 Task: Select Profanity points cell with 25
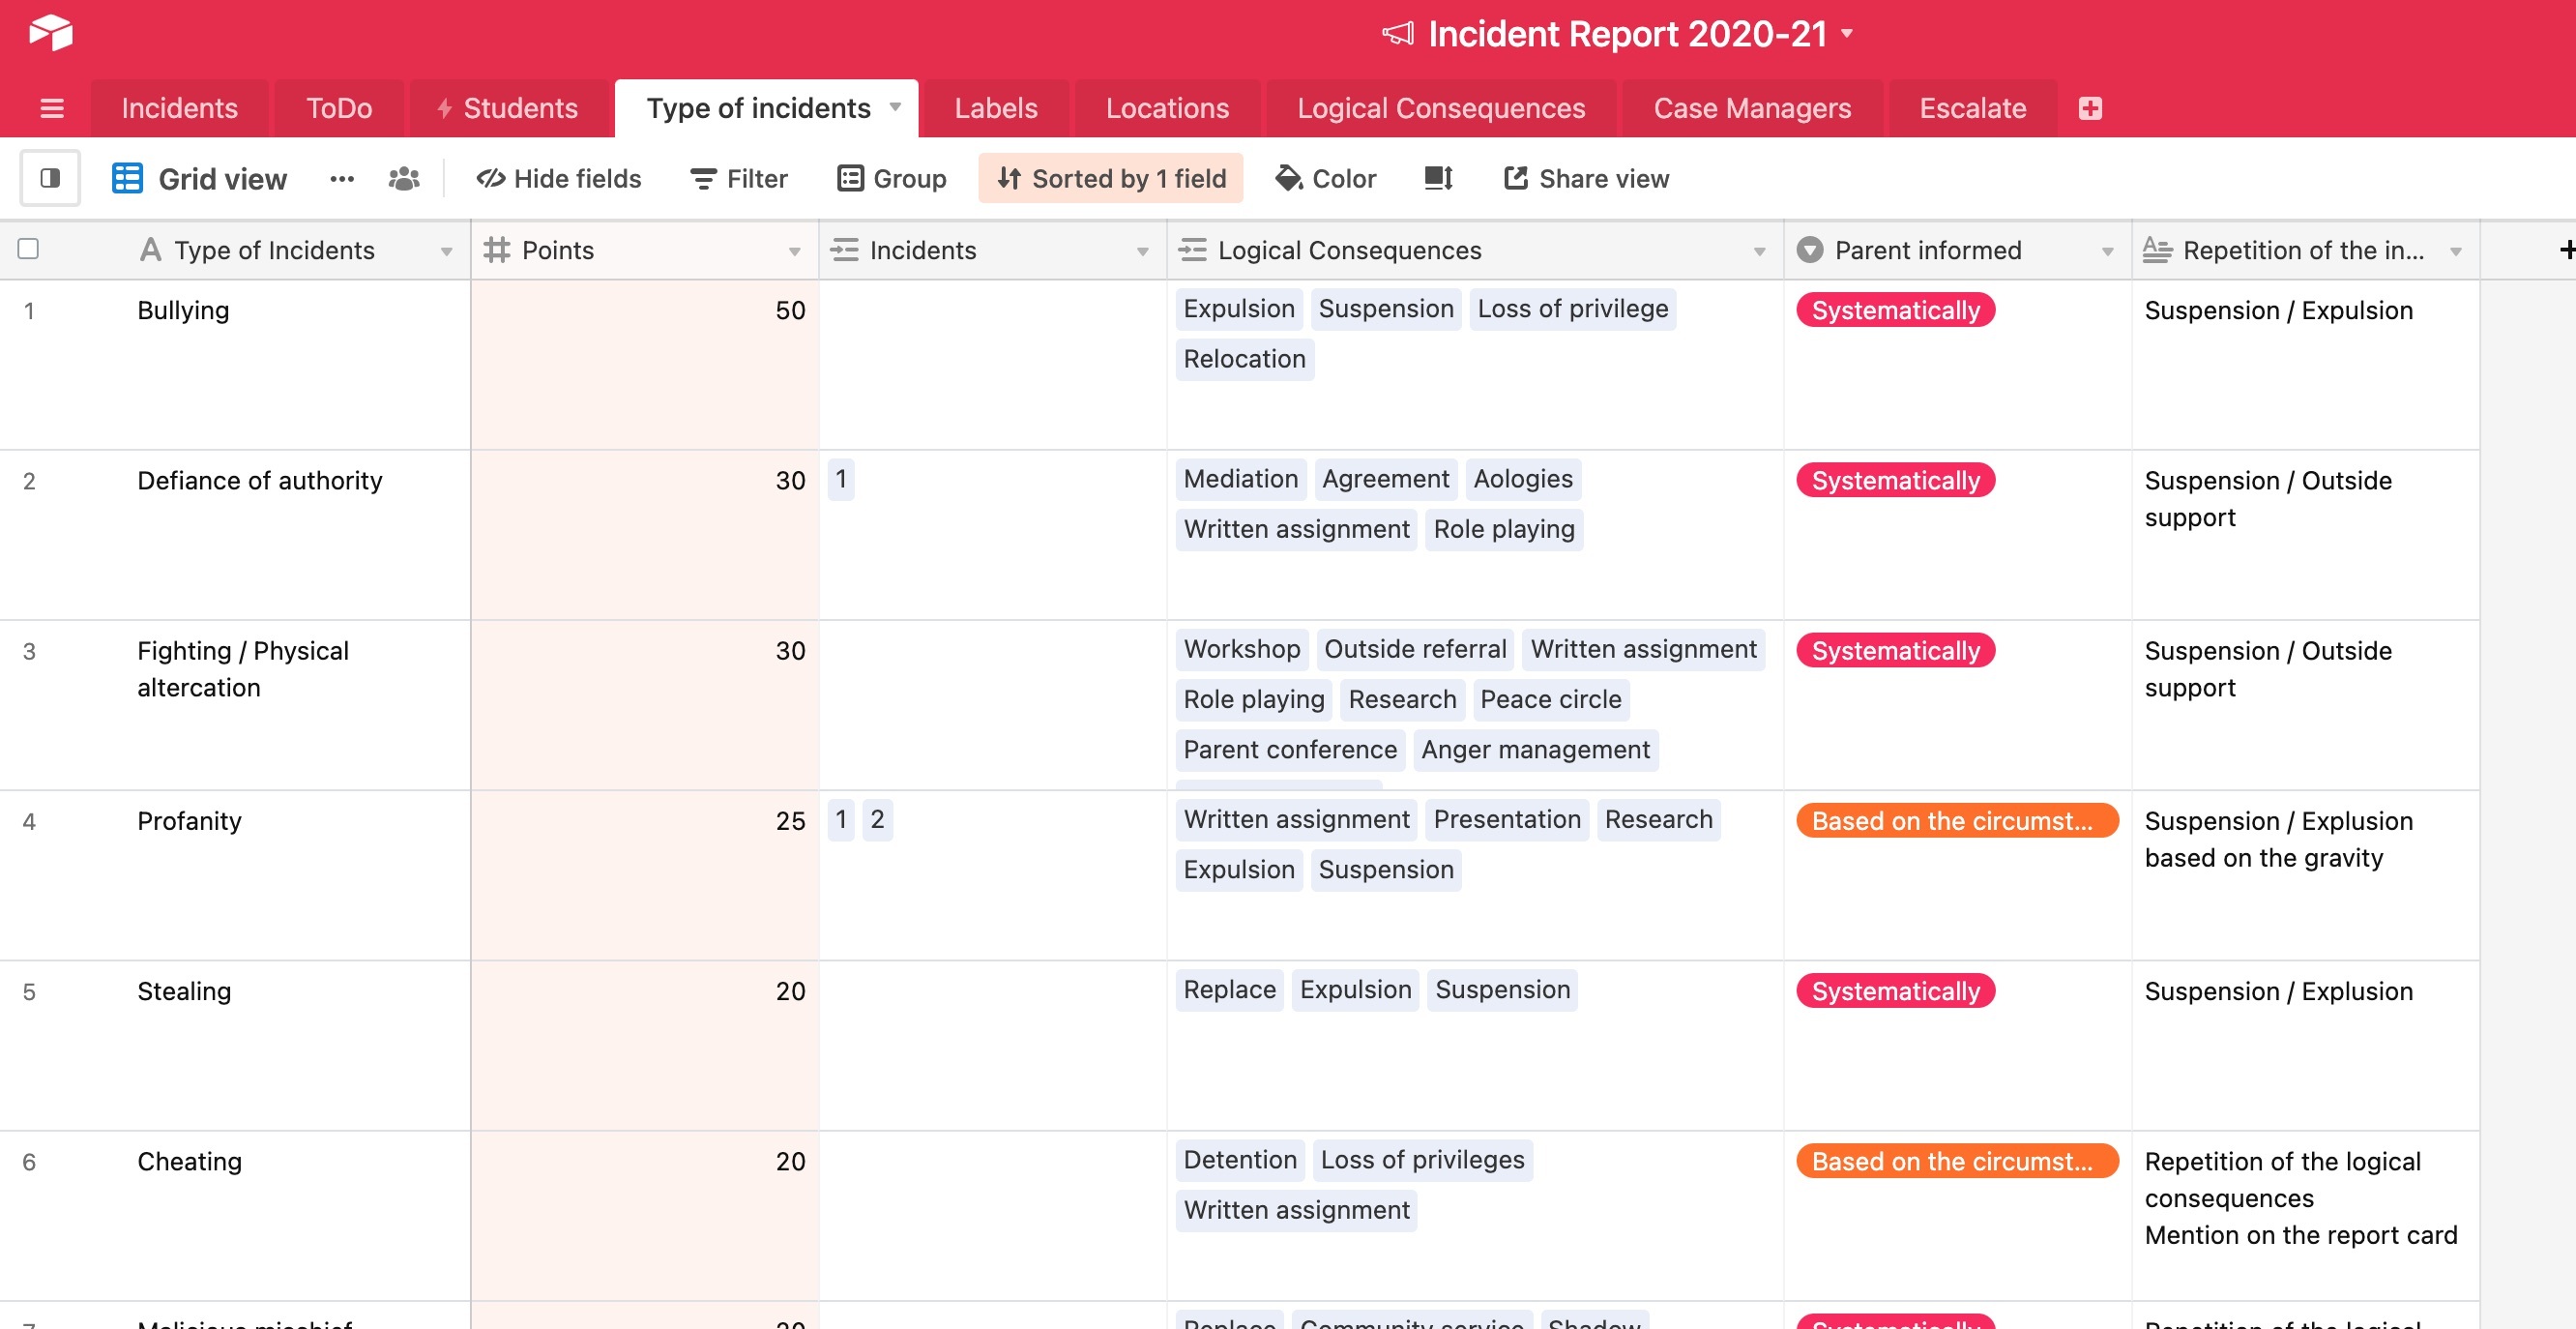(x=645, y=876)
